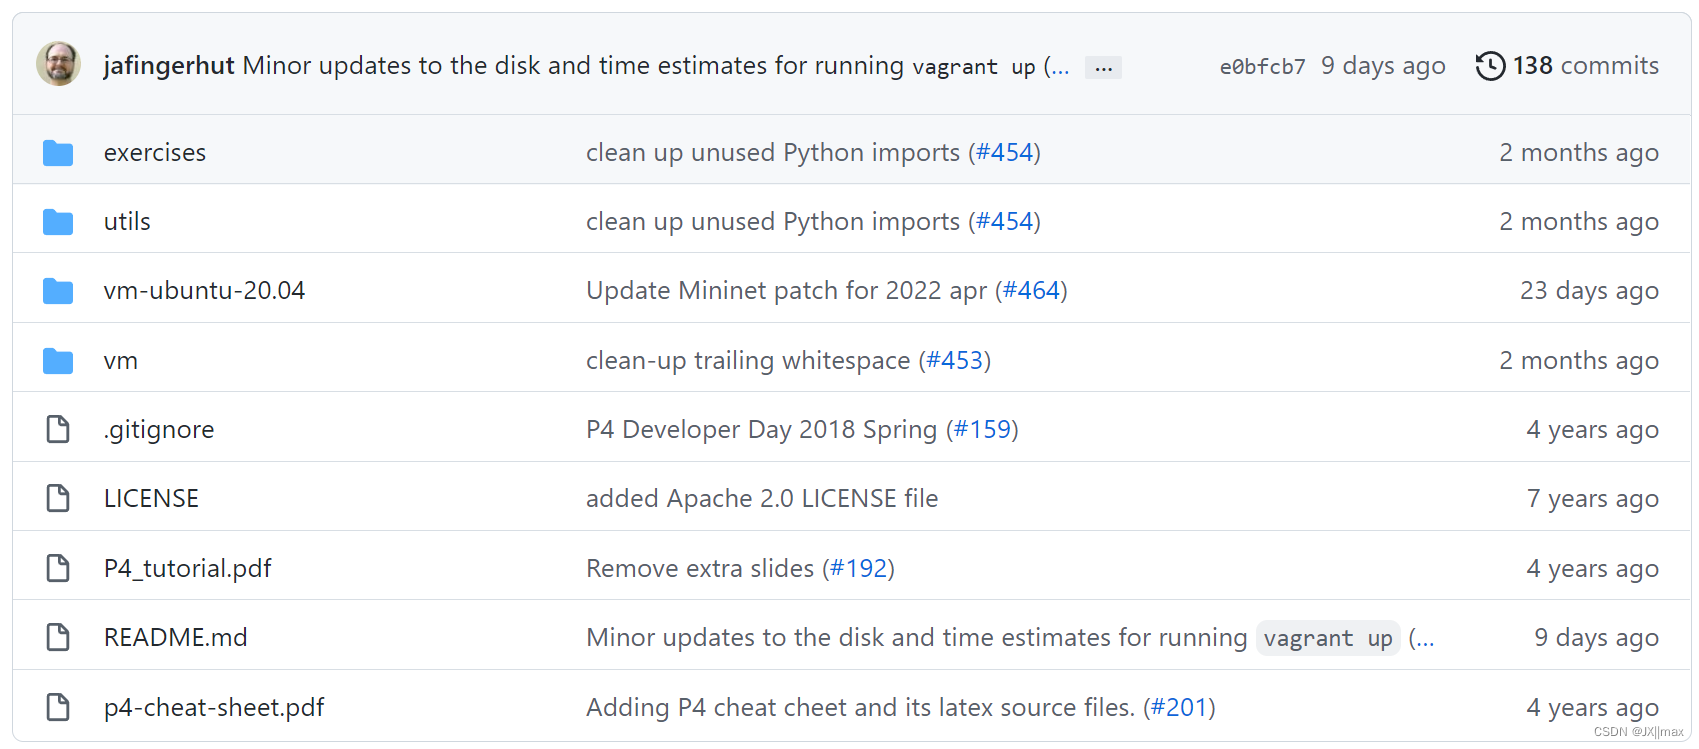This screenshot has height=749, width=1699.
Task: Click the LICENSE file icon
Action: [58, 499]
